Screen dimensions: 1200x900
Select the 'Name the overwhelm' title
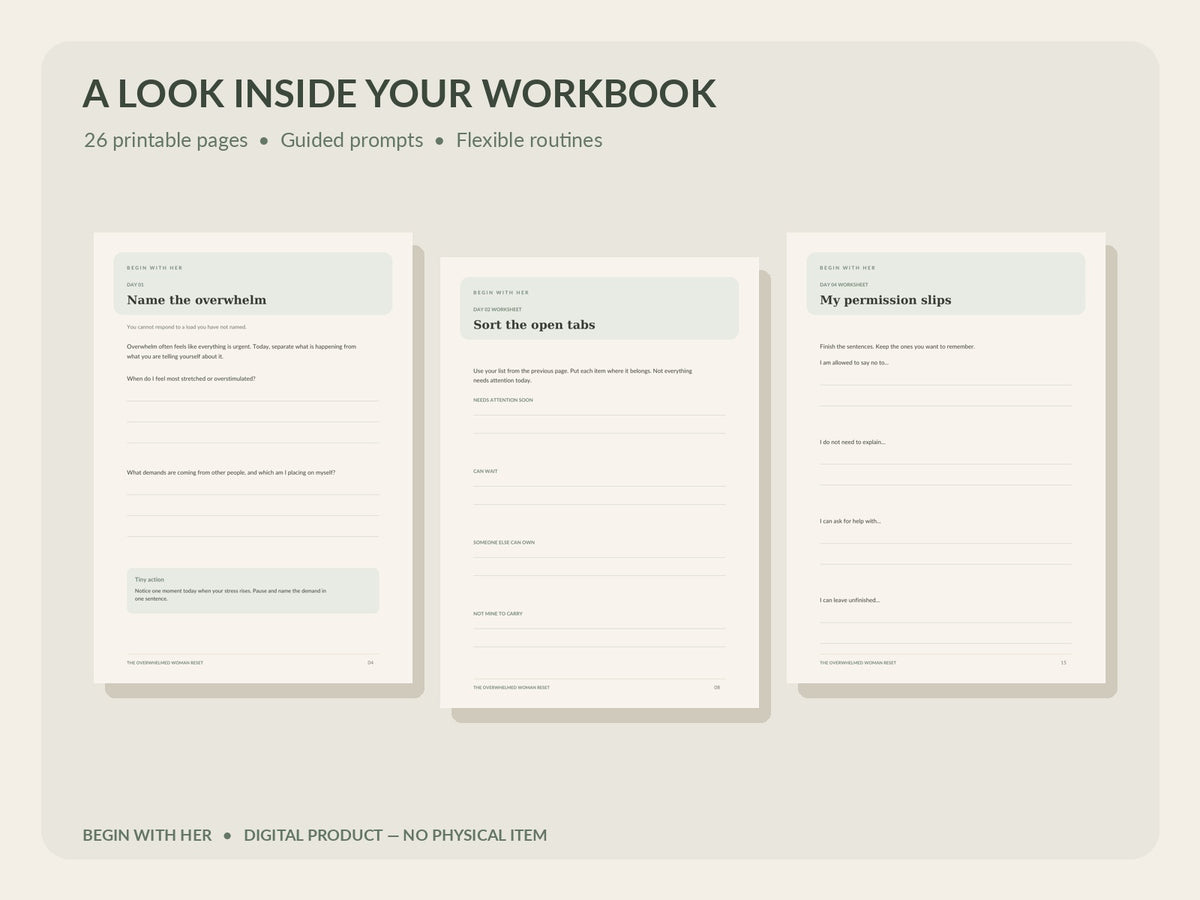pyautogui.click(x=197, y=300)
